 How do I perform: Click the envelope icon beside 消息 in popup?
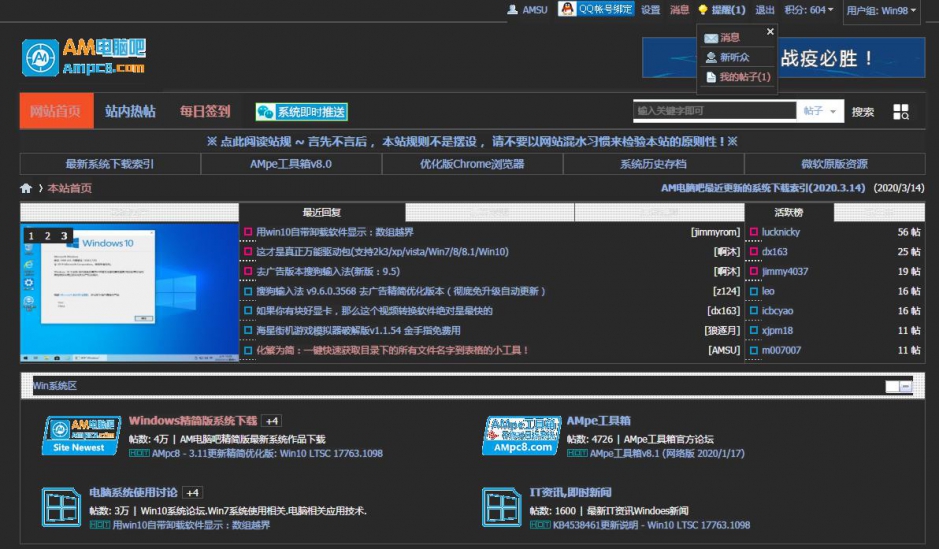[711, 38]
